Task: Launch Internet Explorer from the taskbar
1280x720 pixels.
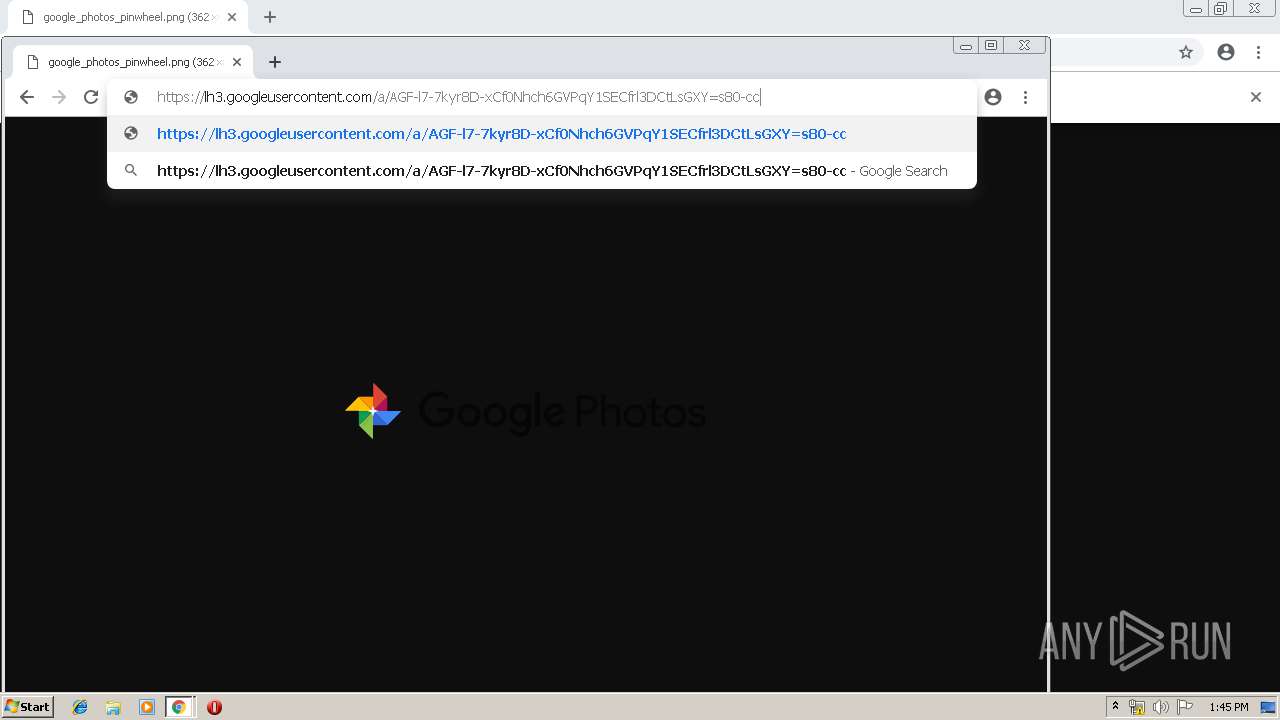Action: (80, 707)
